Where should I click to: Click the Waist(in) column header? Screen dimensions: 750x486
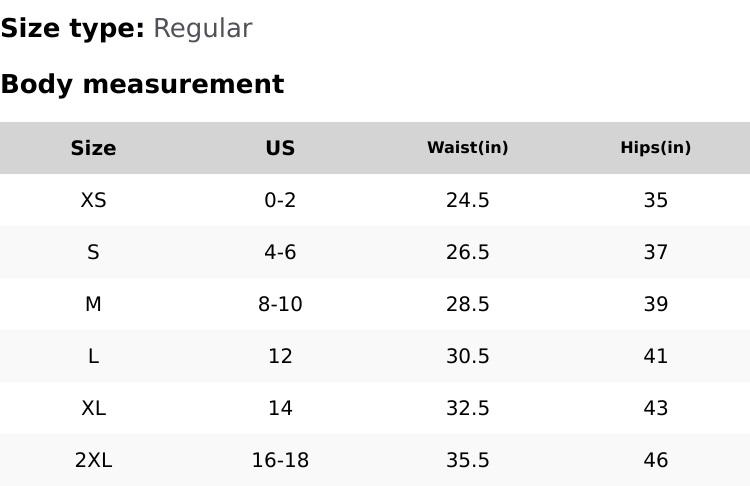467,148
